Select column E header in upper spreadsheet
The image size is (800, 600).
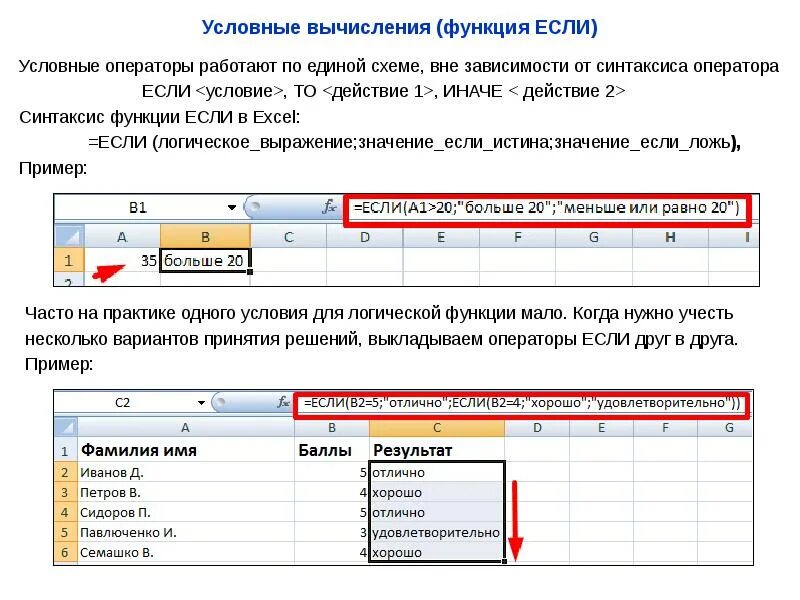[x=441, y=237]
